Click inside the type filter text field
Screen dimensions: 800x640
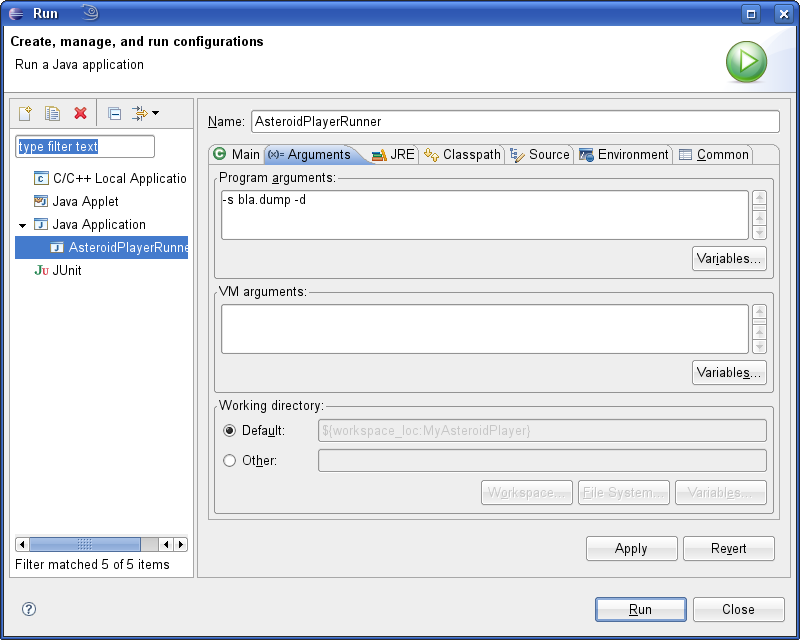(84, 146)
